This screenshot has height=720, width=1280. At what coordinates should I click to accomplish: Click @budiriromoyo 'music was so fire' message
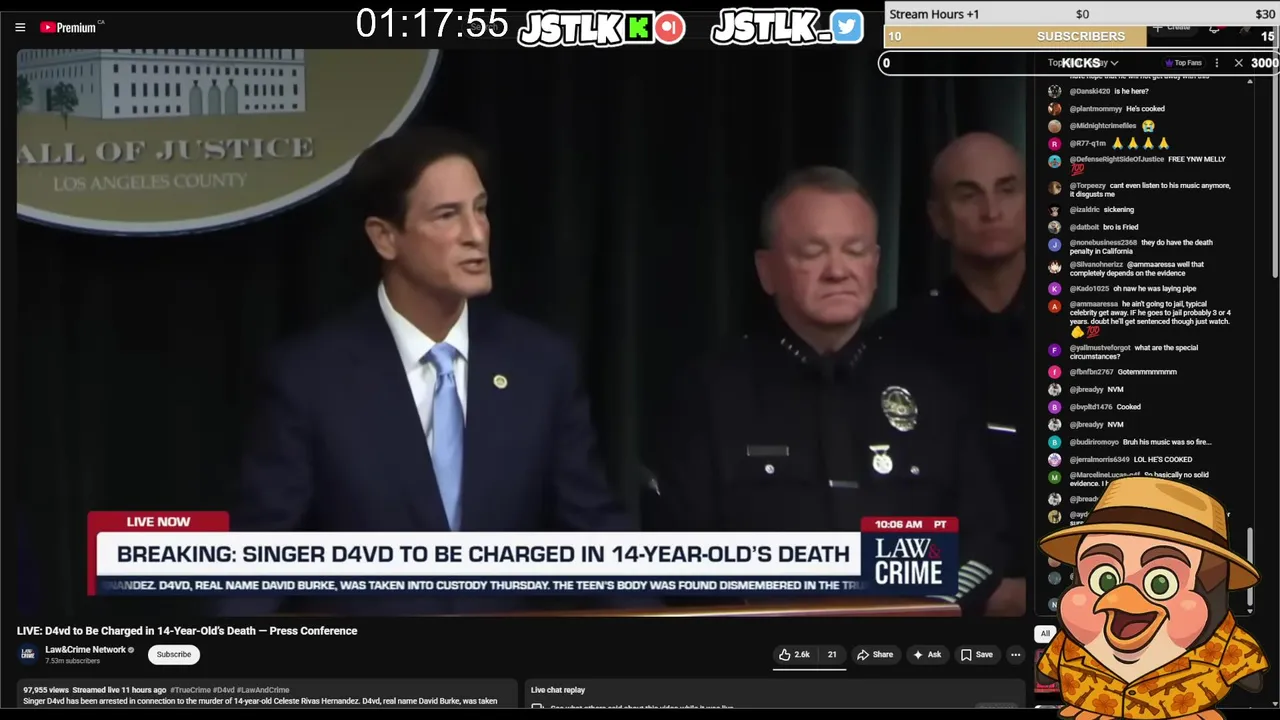coord(1166,442)
